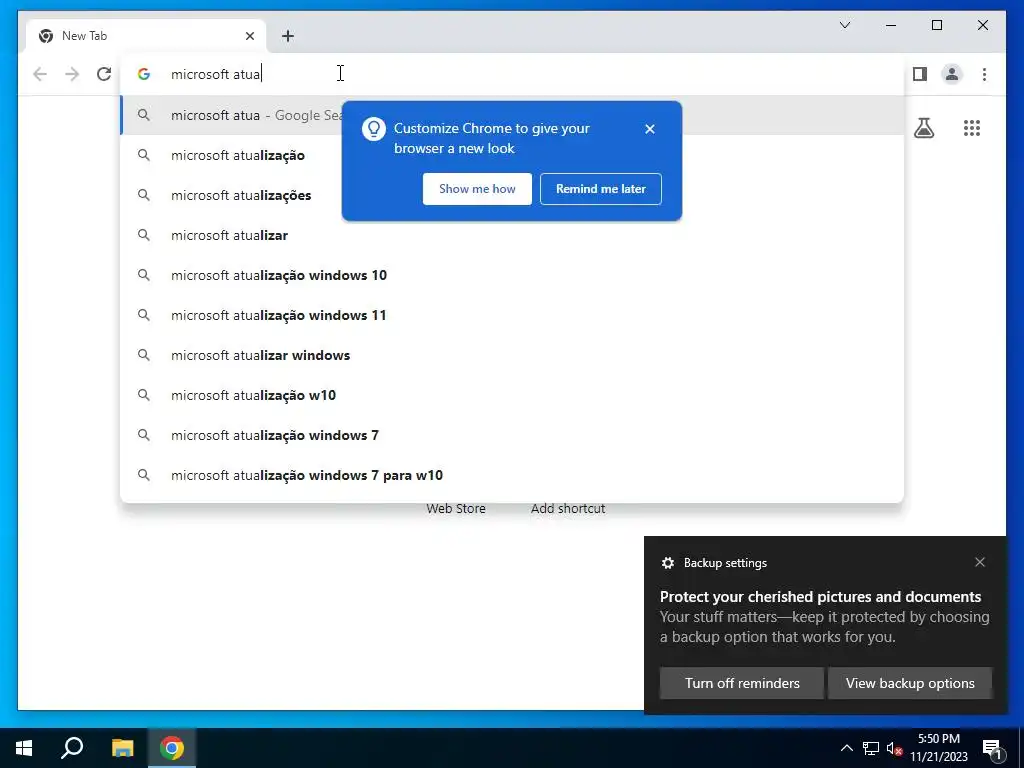Viewport: 1024px width, 768px height.
Task: Select 'microsoft atua - Google Search' suggestion
Action: [x=513, y=115]
